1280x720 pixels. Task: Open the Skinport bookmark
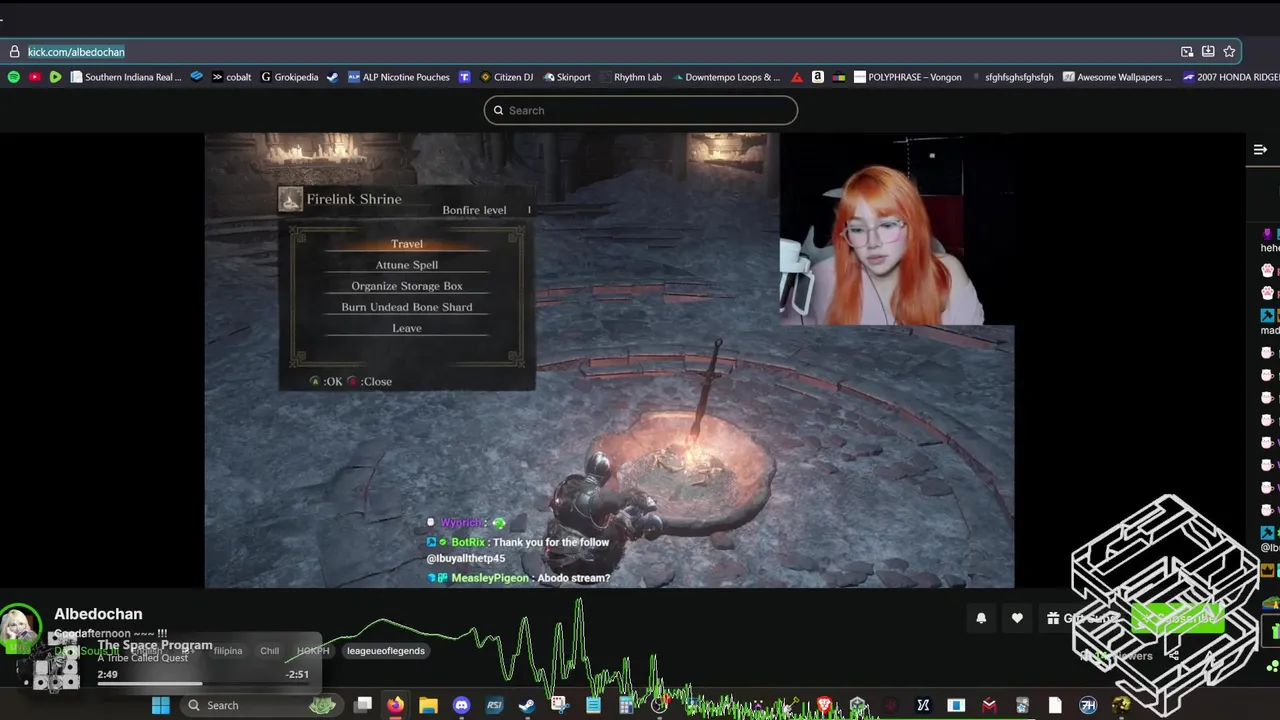point(566,77)
